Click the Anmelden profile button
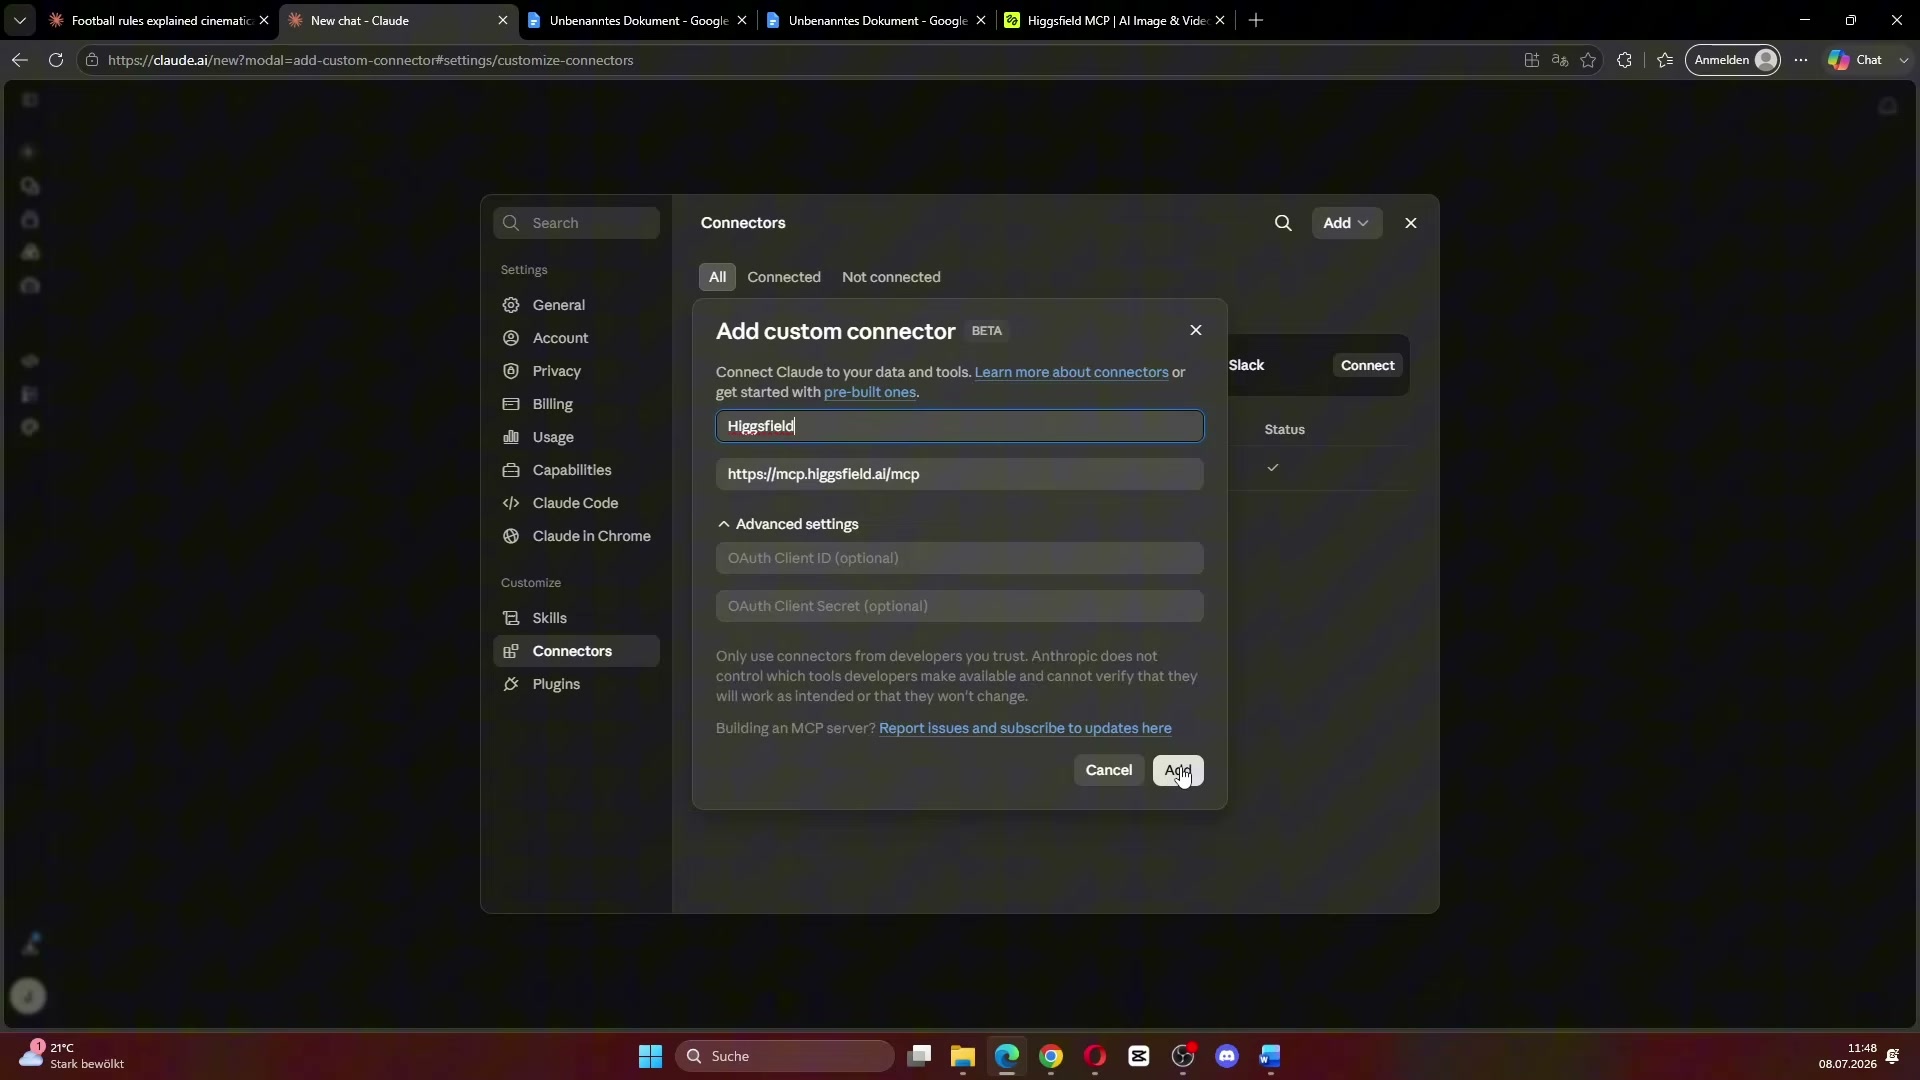 (1734, 60)
